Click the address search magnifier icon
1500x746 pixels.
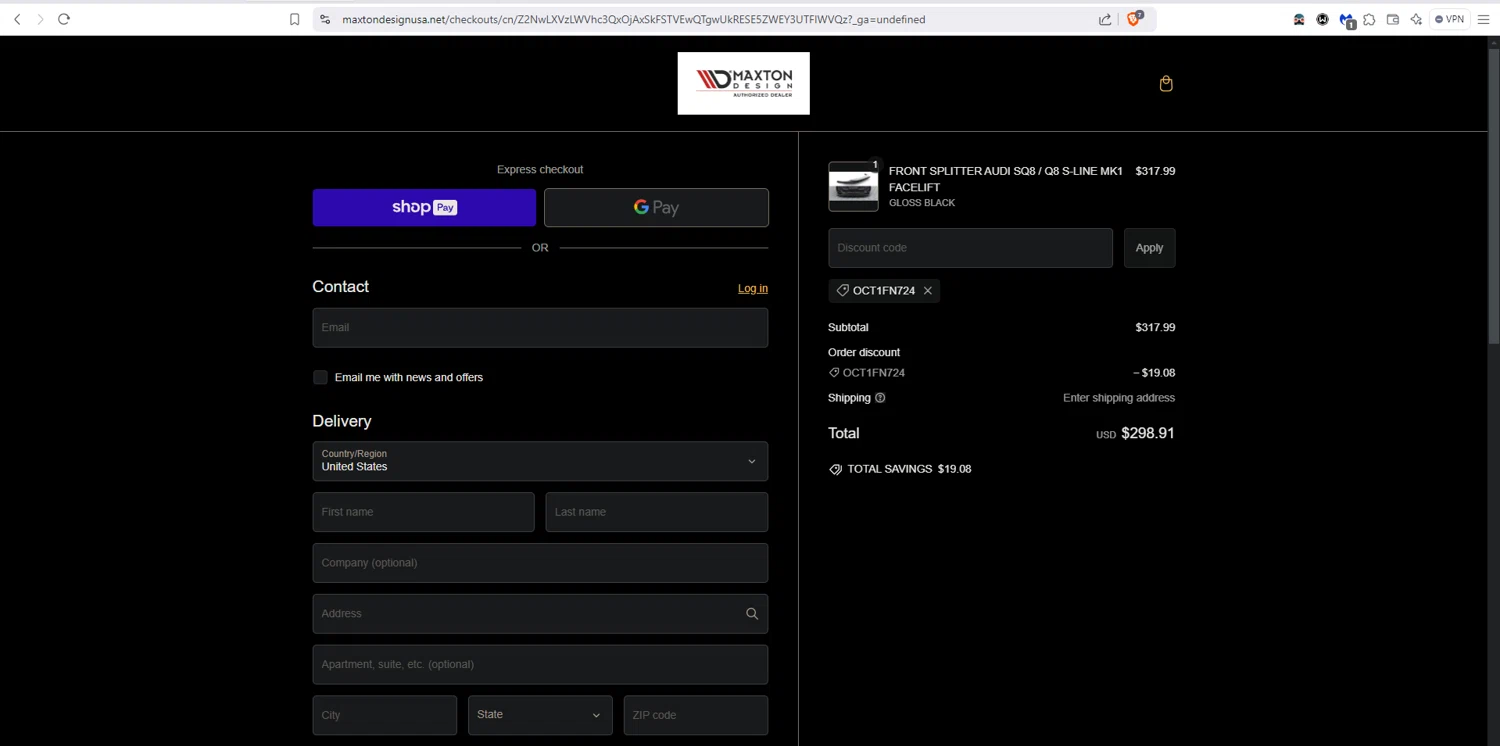click(x=752, y=614)
